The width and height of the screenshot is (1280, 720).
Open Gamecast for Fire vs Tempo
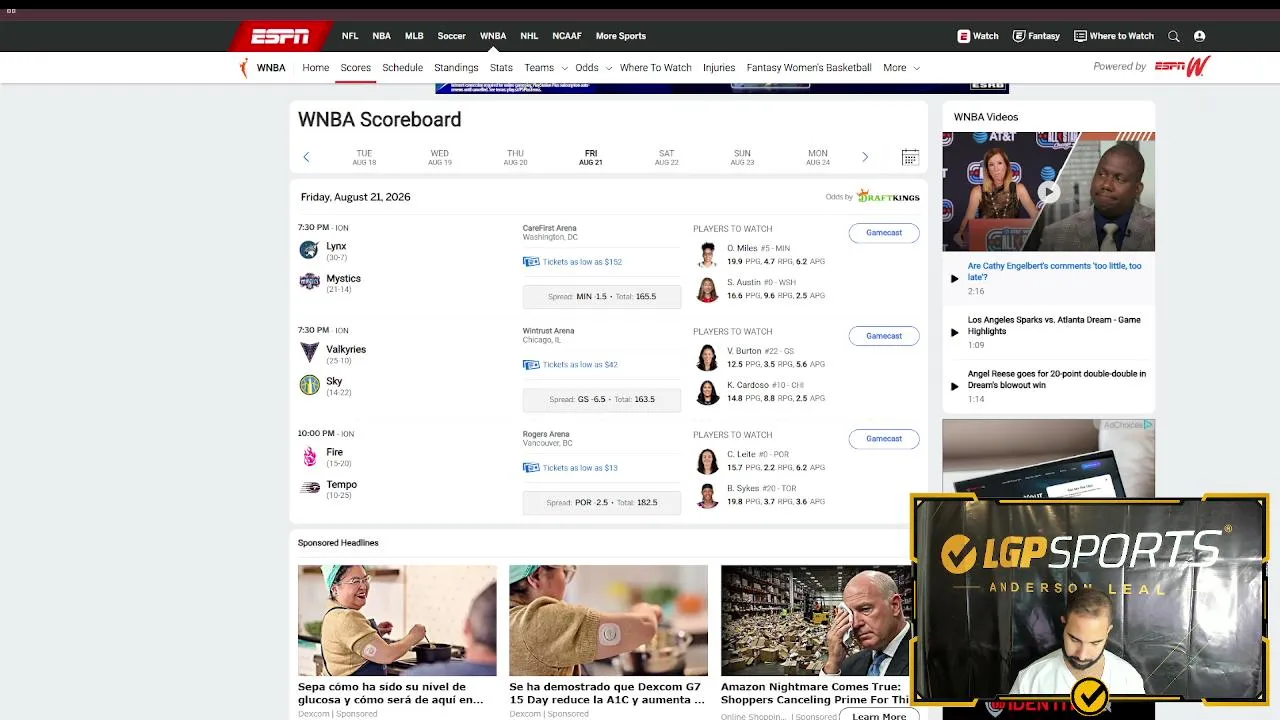point(884,439)
